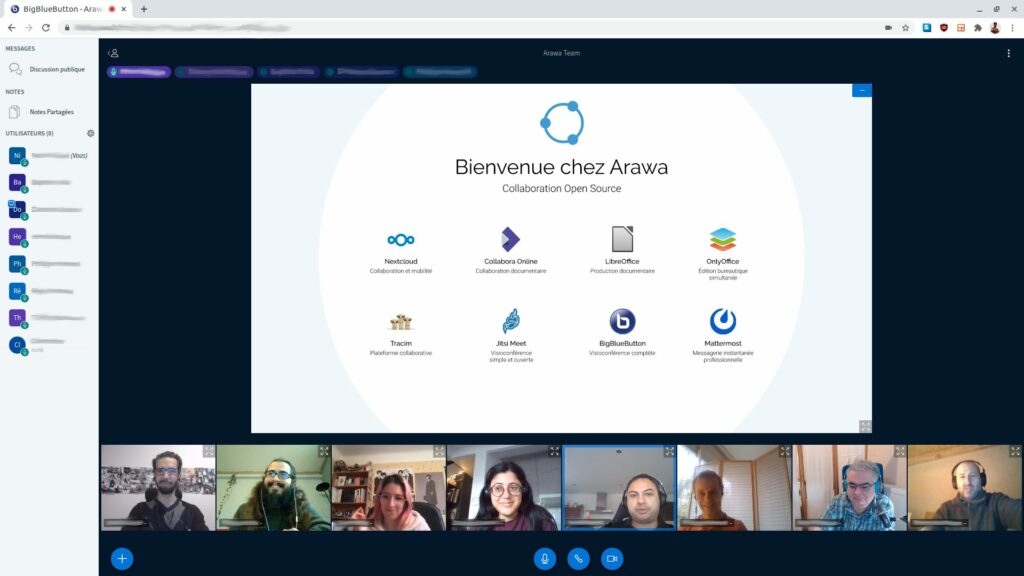The width and height of the screenshot is (1024, 576).
Task: Fullscreen the first webcam, man with glasses
Action: pos(208,451)
